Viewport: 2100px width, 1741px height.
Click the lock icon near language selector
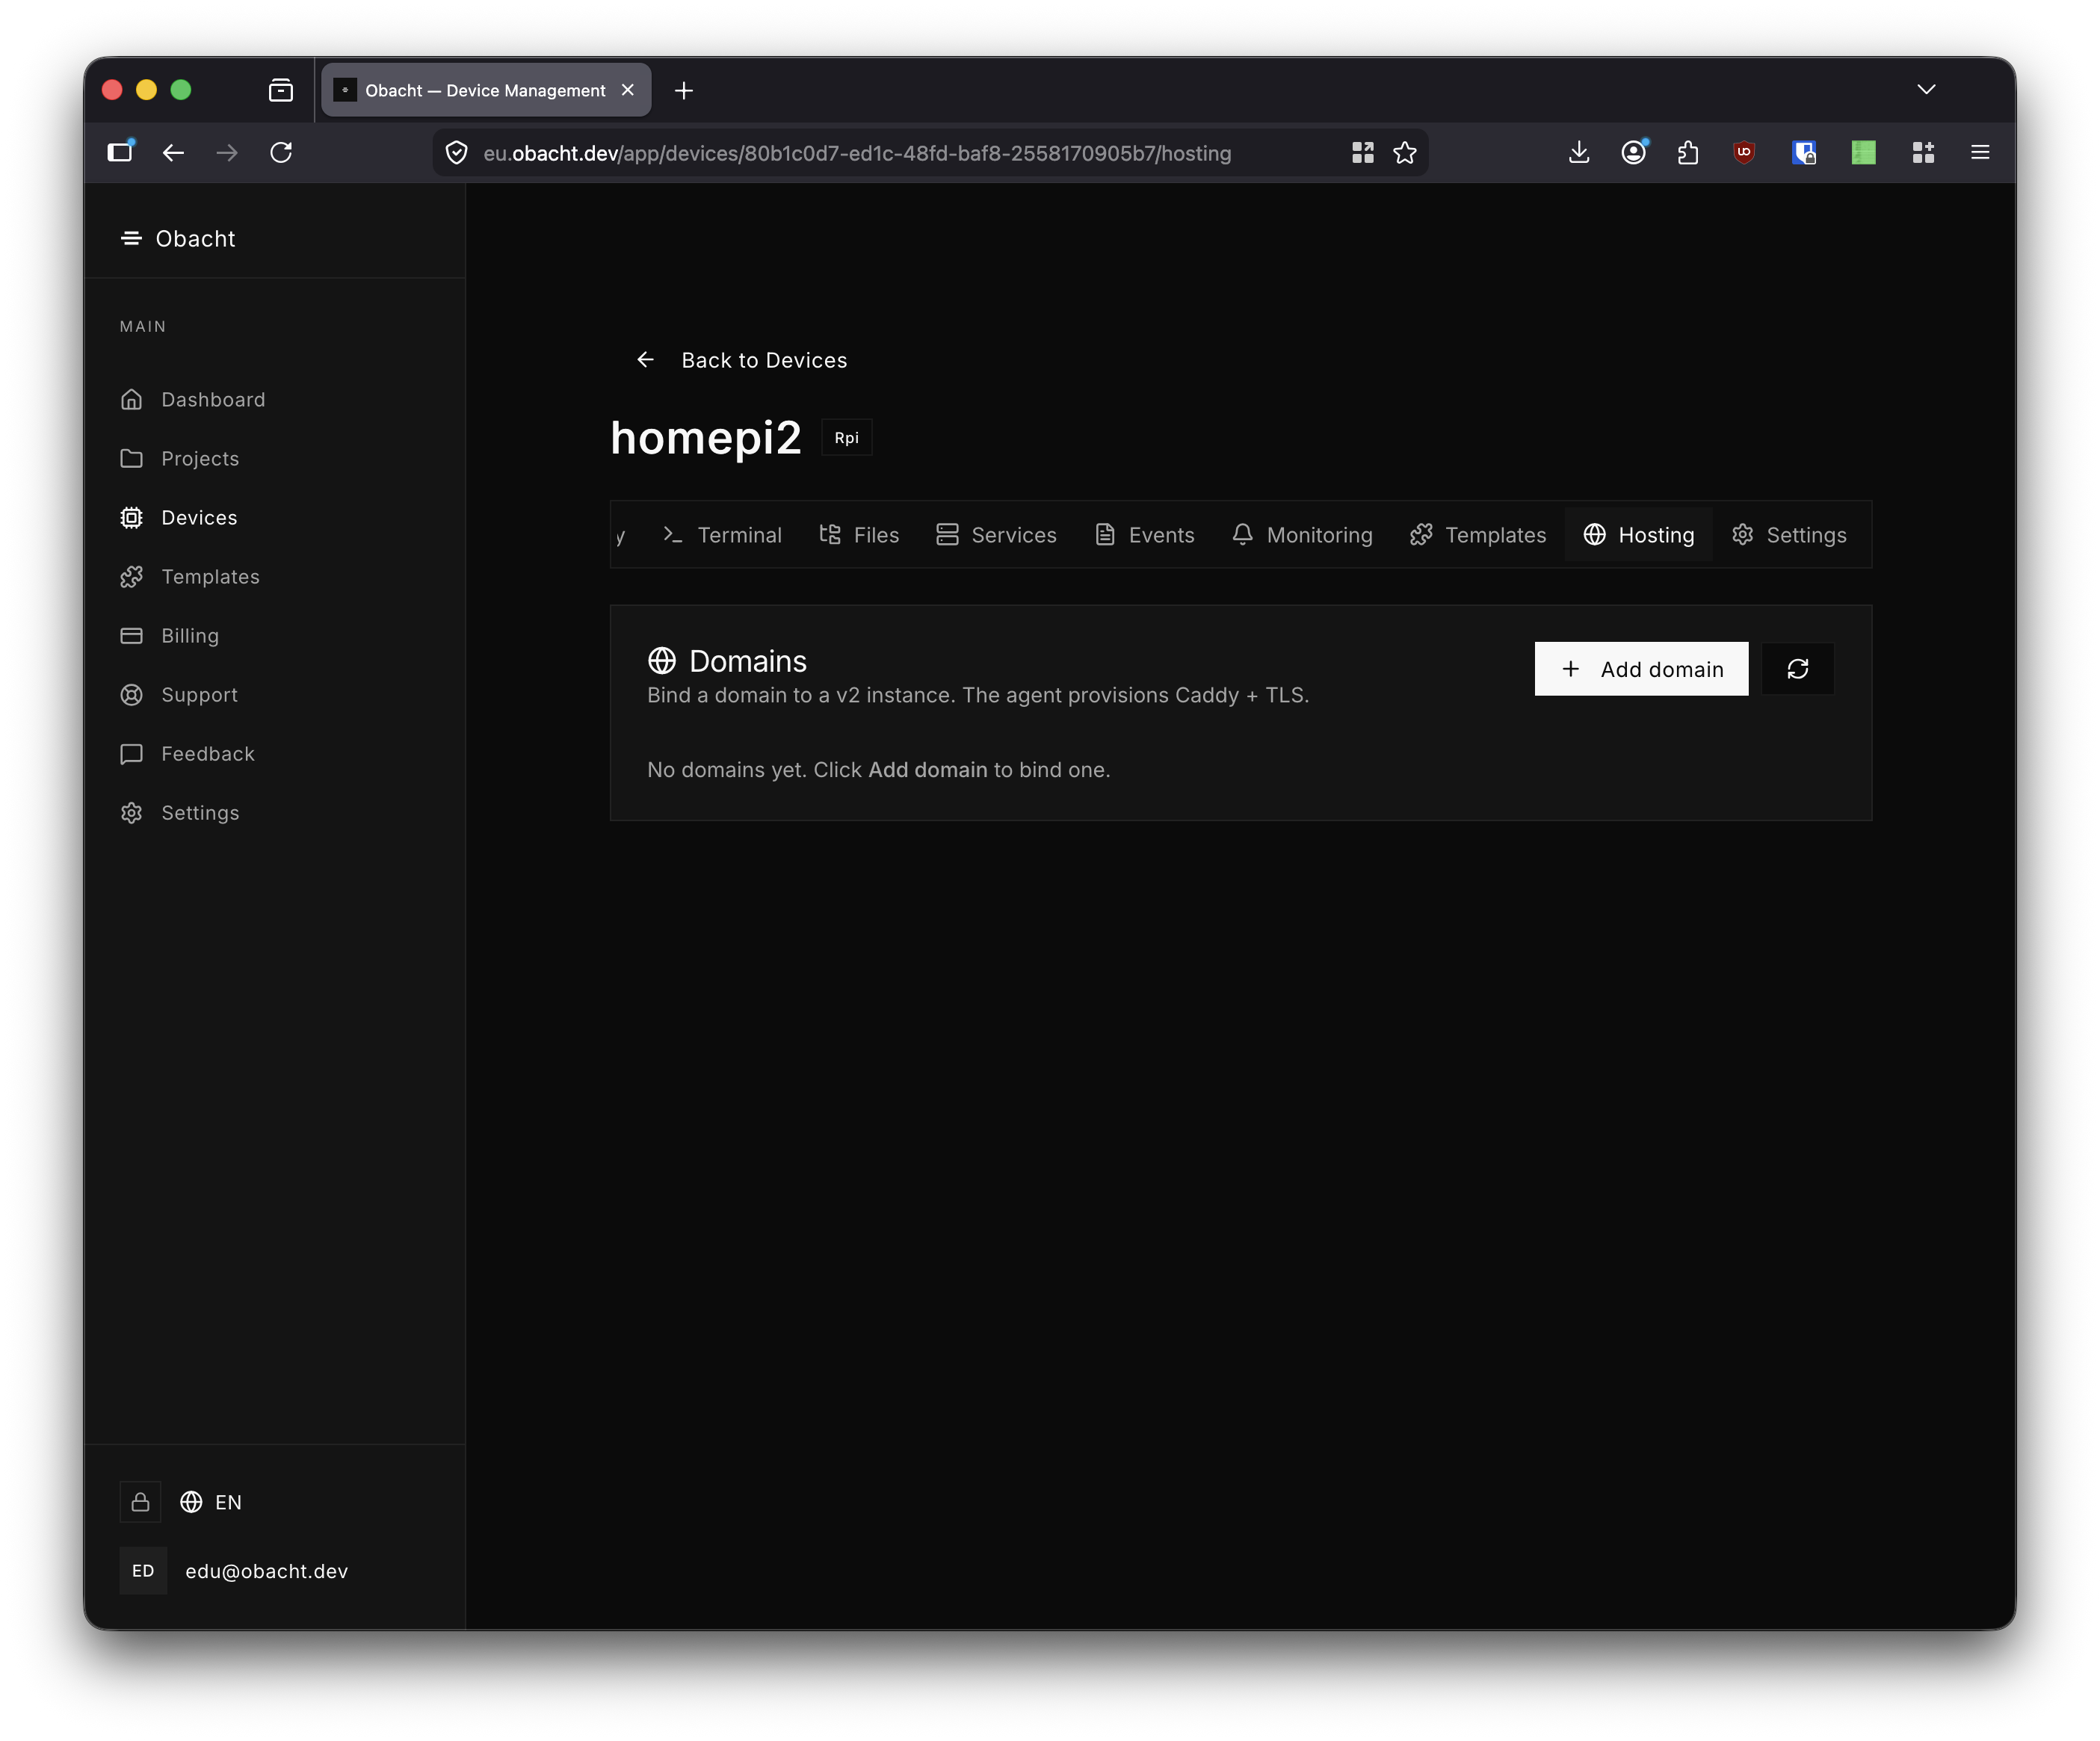tap(140, 1502)
